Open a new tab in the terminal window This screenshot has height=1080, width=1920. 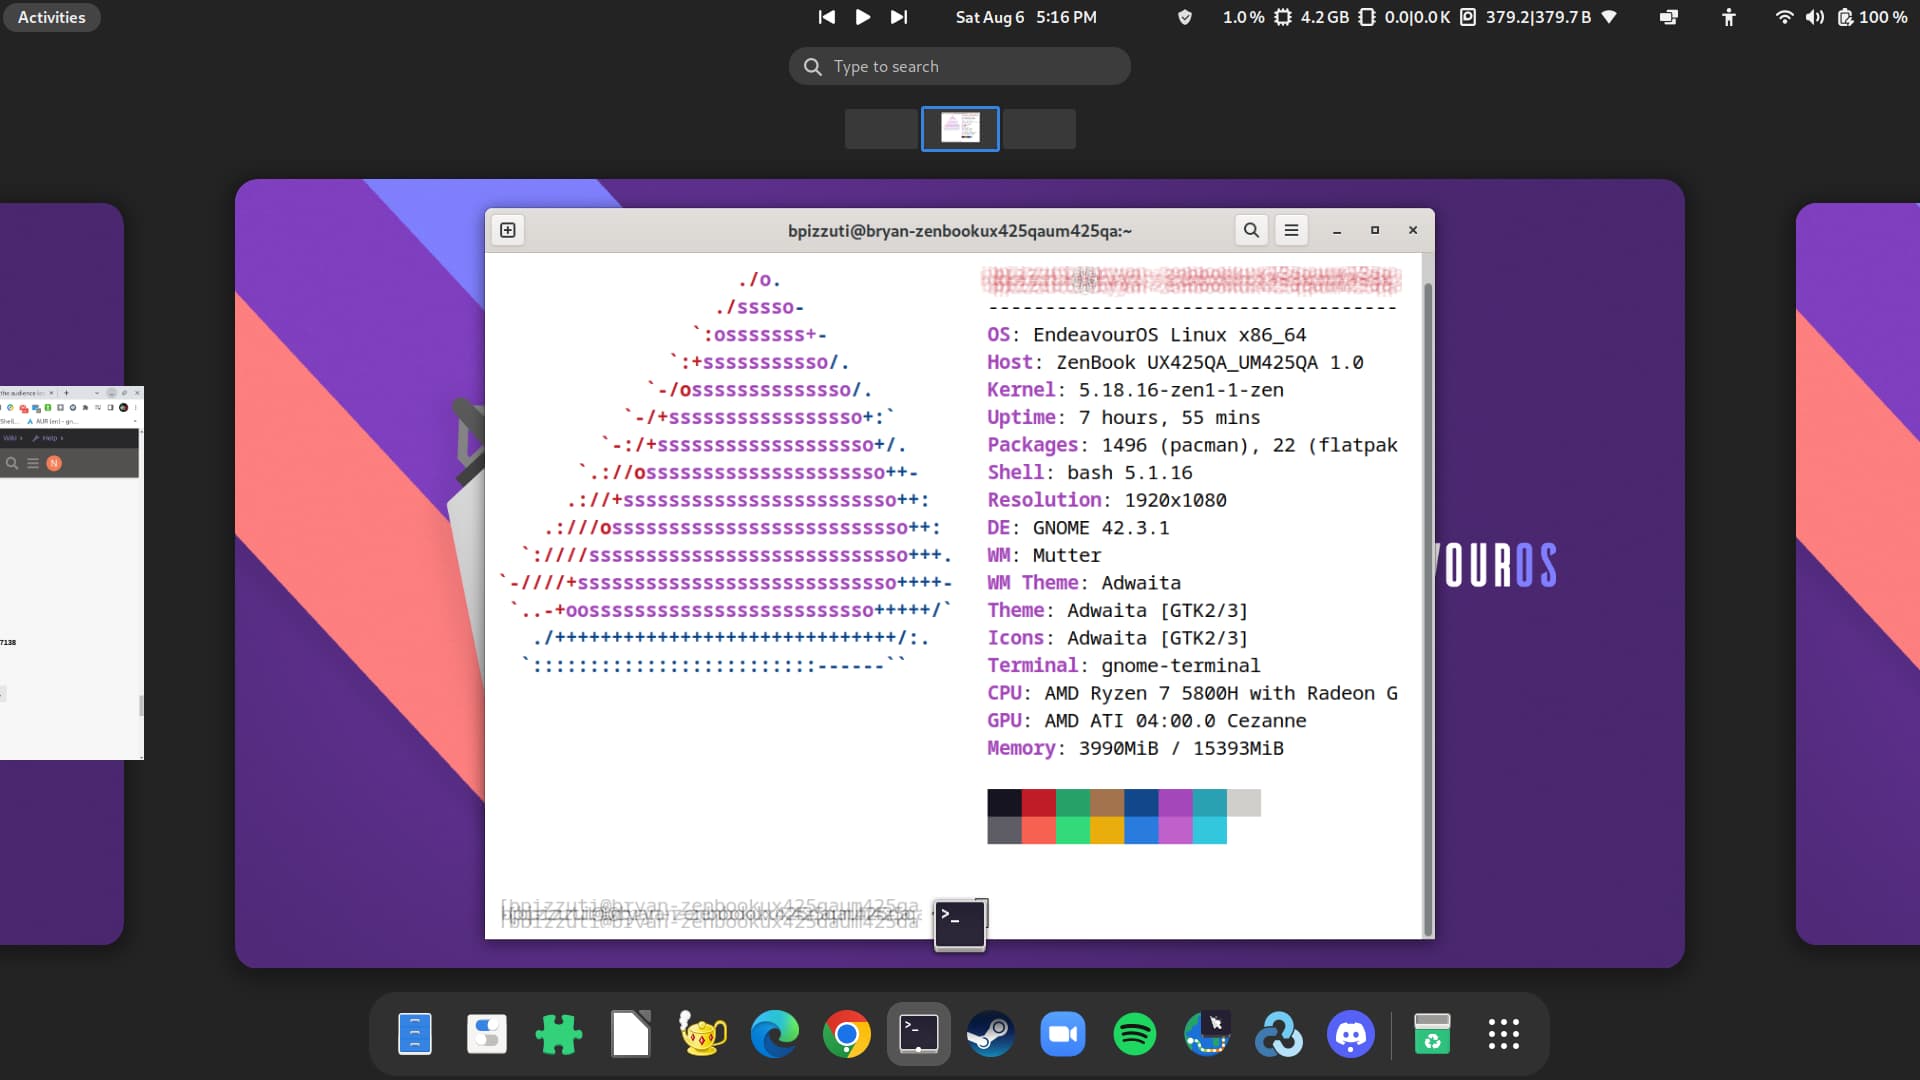tap(508, 230)
